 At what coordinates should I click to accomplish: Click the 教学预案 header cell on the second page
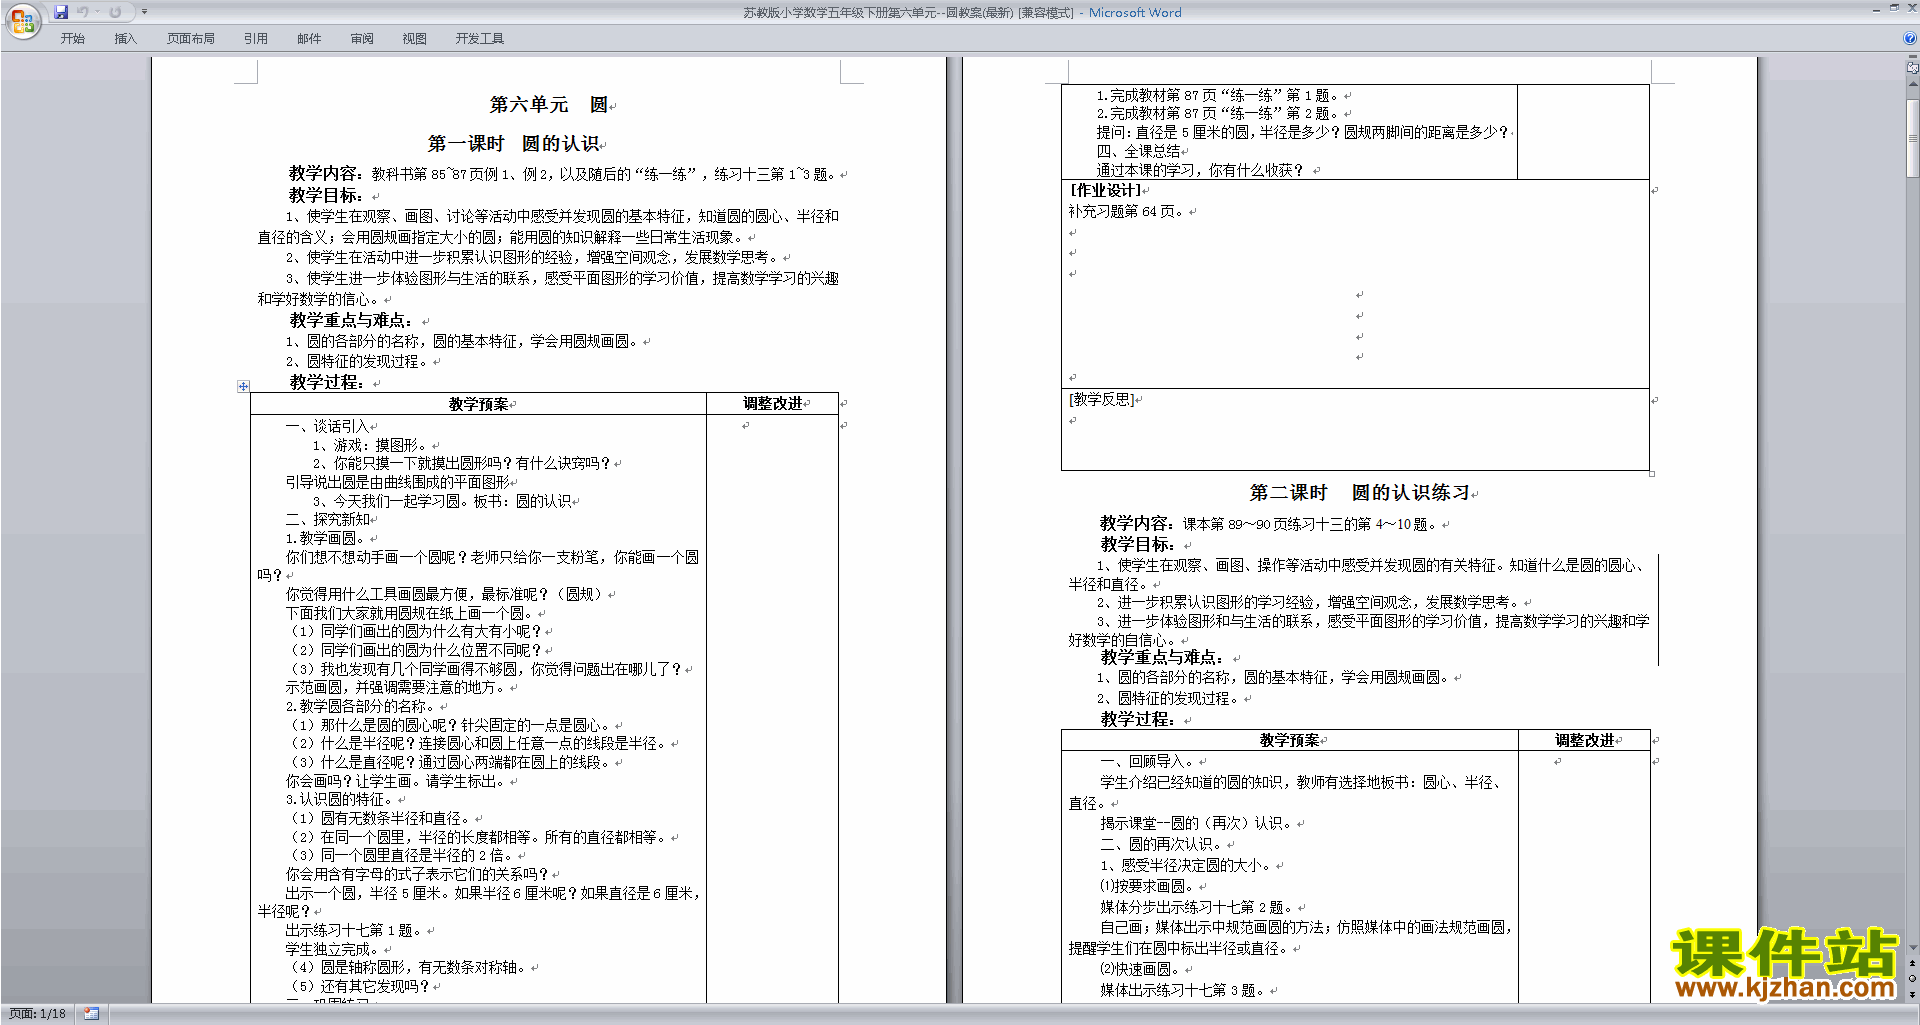pos(1289,741)
